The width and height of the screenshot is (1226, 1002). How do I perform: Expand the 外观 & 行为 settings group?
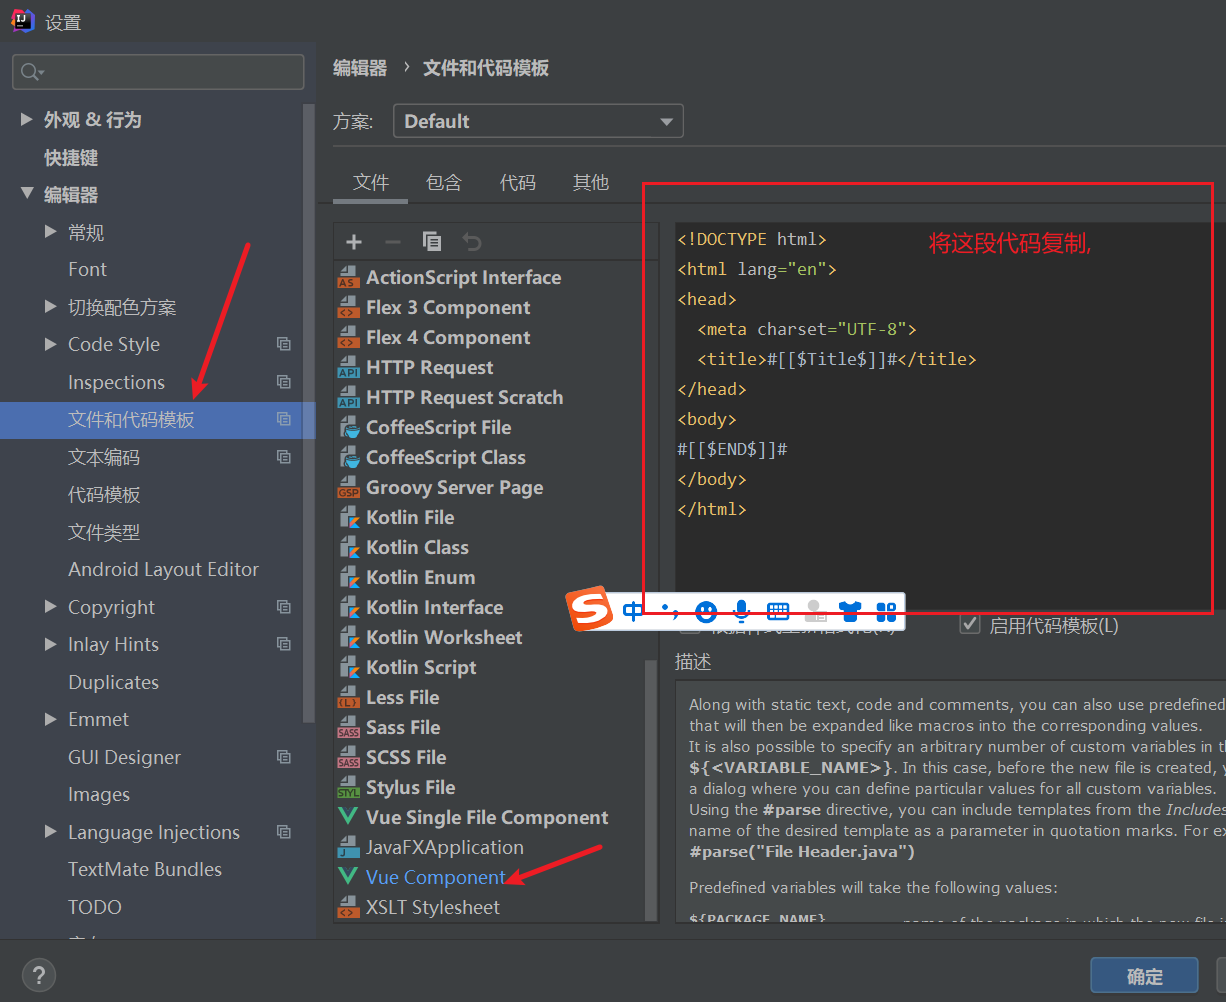click(x=27, y=120)
